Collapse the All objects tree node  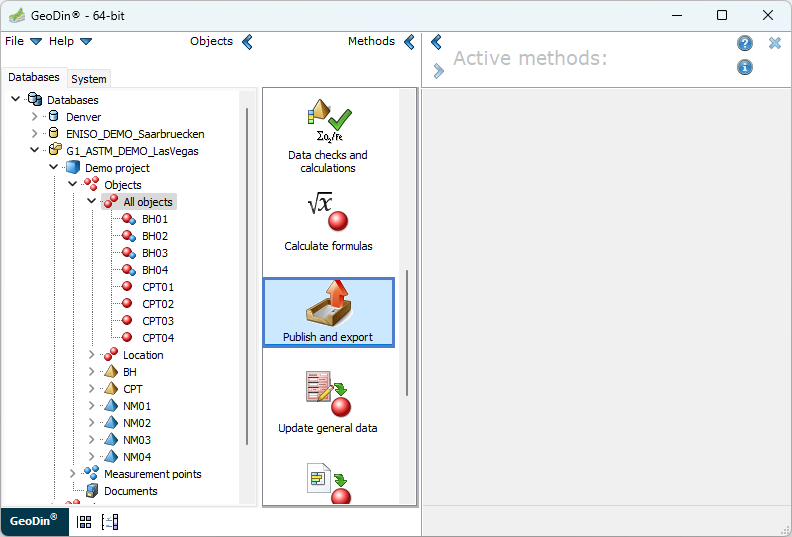tap(92, 202)
